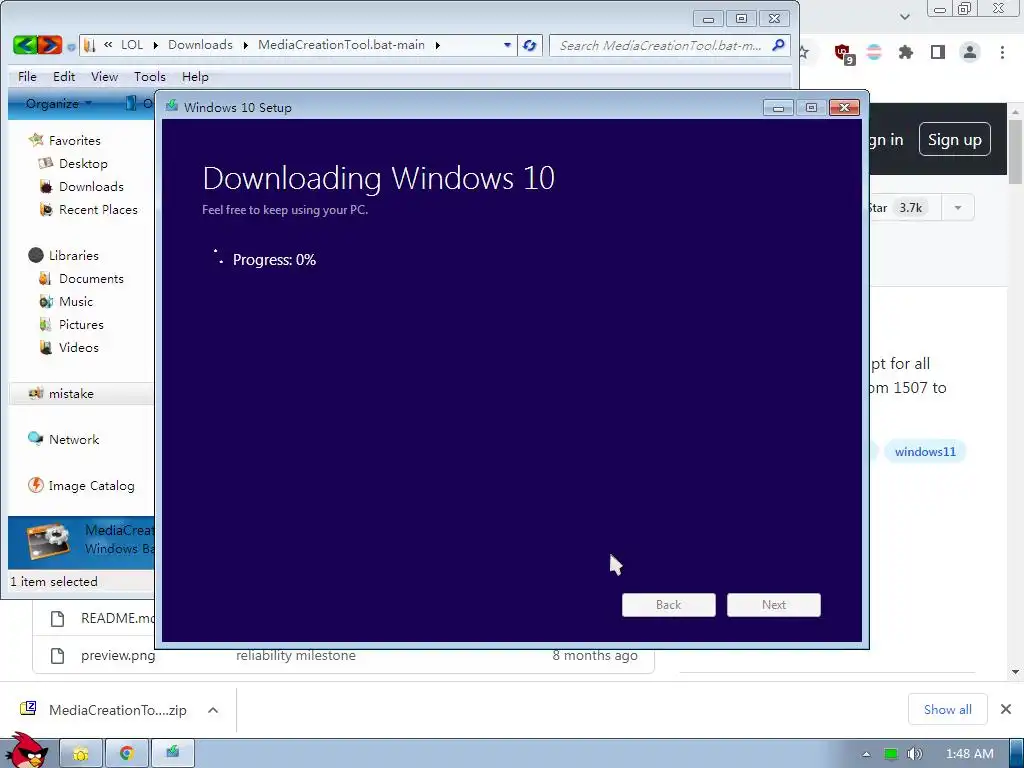Viewport: 1024px width, 768px height.
Task: Expand the Downloads breadcrumb arrow
Action: click(x=246, y=45)
